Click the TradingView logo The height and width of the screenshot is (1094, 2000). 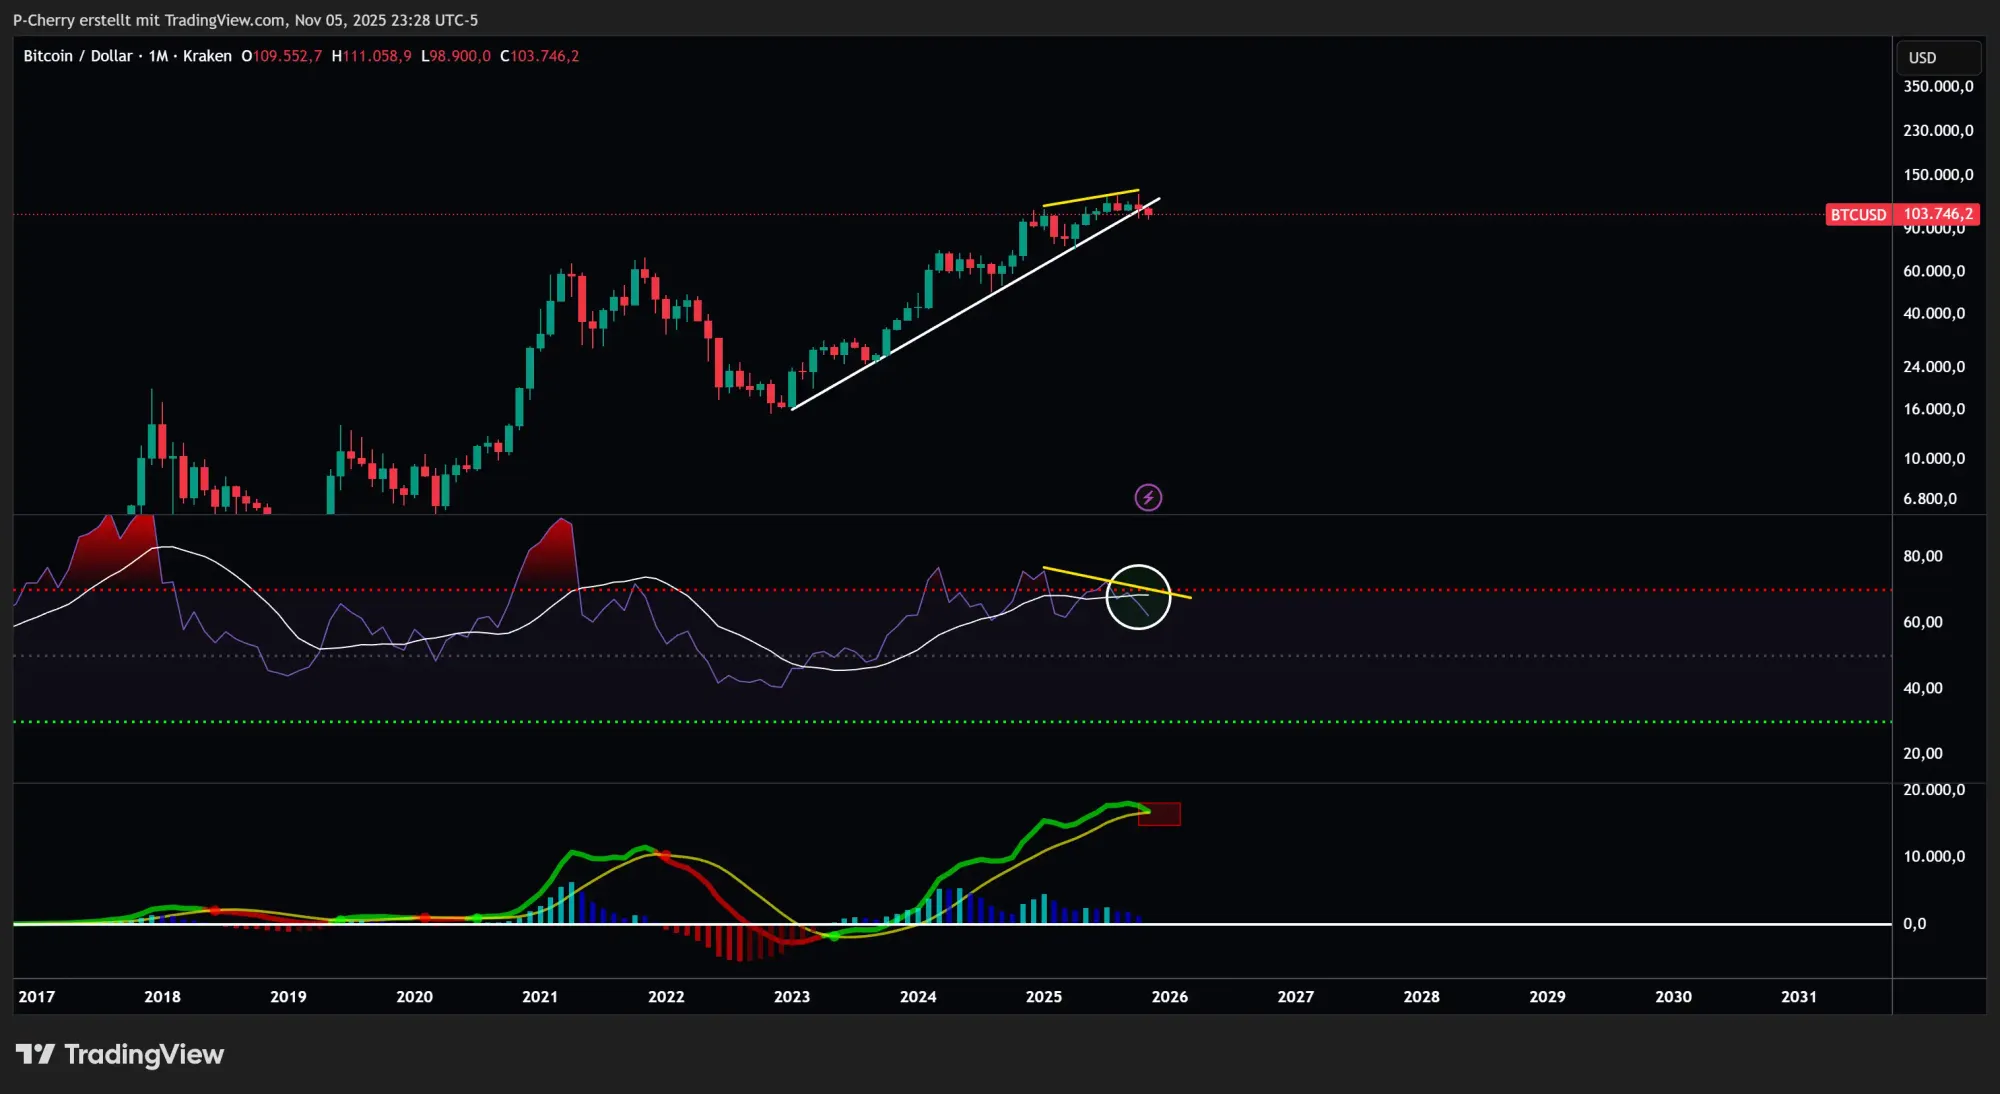pos(120,1054)
